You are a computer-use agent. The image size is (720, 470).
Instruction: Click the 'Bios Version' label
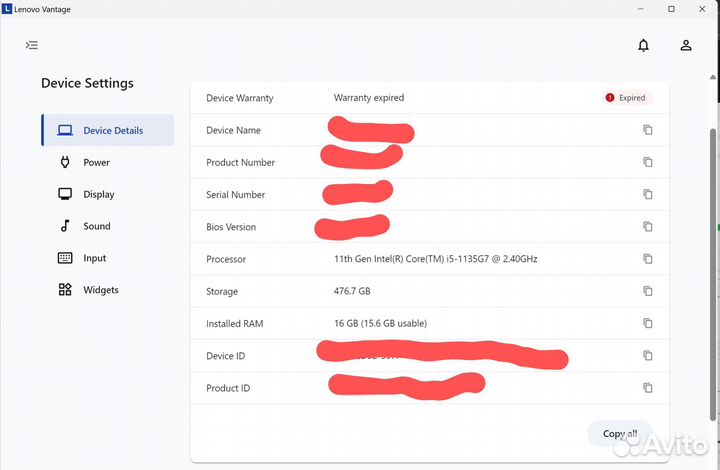pos(231,227)
